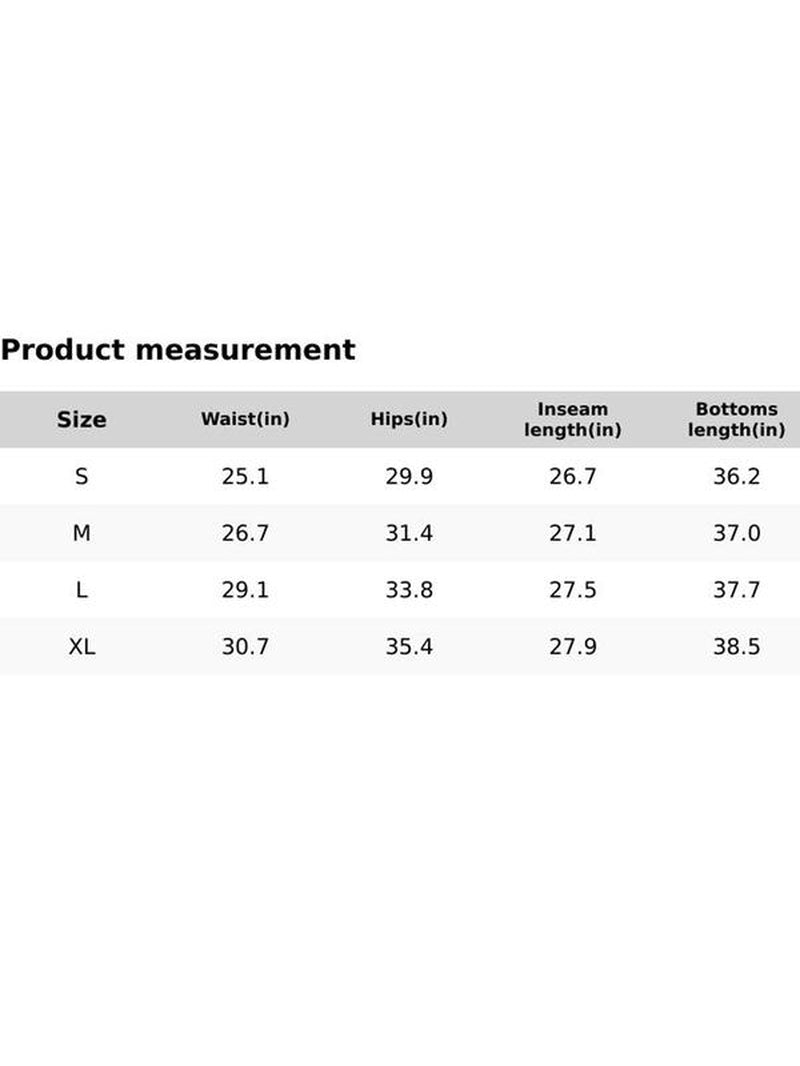Click bottoms length 38.5 for size XL
This screenshot has width=800, height=1066.
(x=737, y=647)
